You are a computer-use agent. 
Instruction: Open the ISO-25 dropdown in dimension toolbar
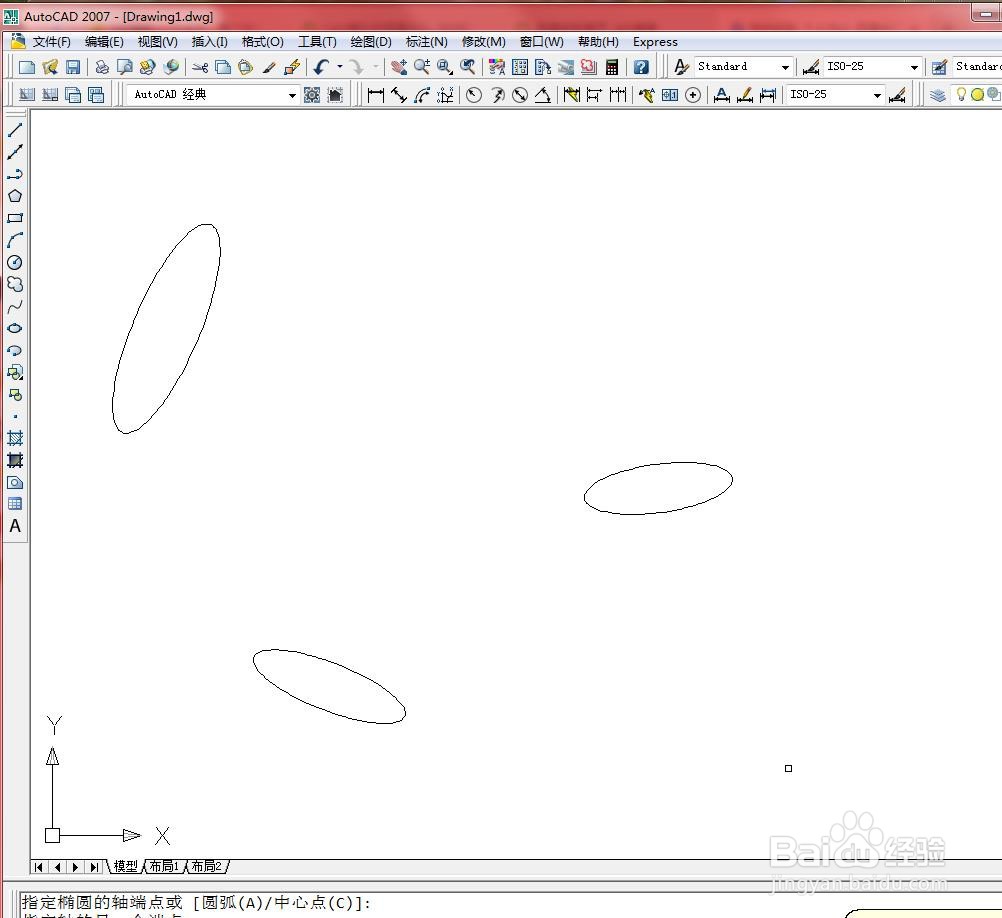877,95
